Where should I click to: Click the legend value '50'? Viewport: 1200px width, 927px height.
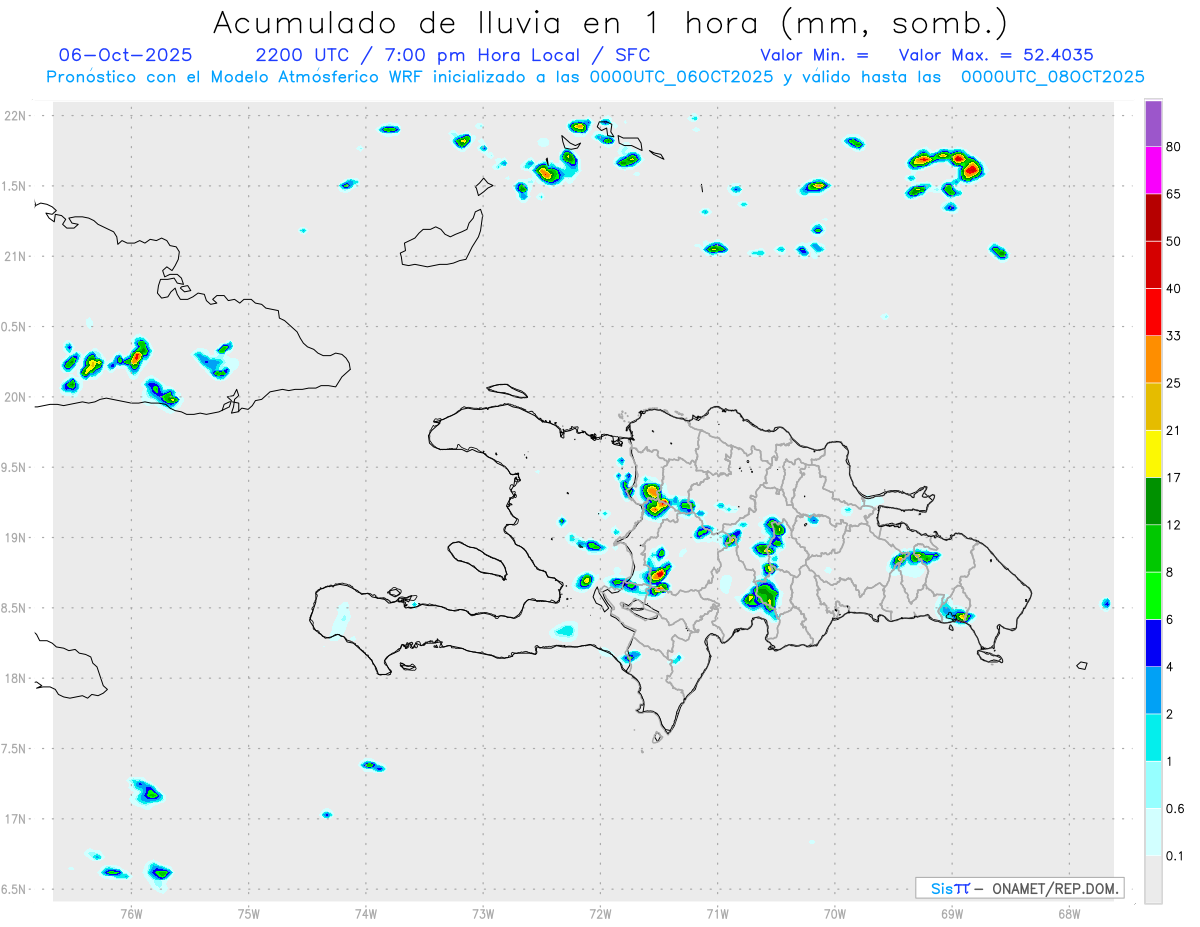(1174, 241)
